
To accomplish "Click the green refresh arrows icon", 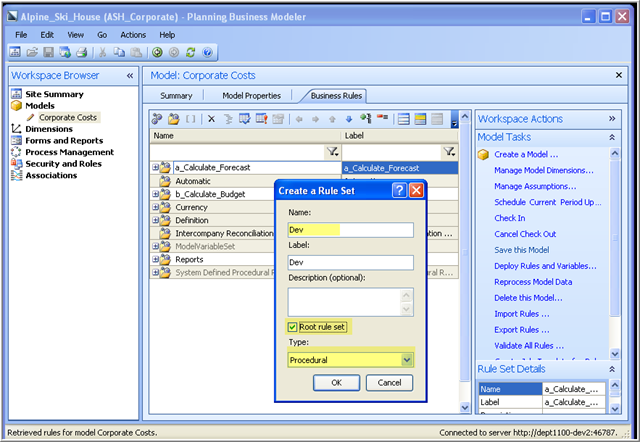I will (191, 52).
